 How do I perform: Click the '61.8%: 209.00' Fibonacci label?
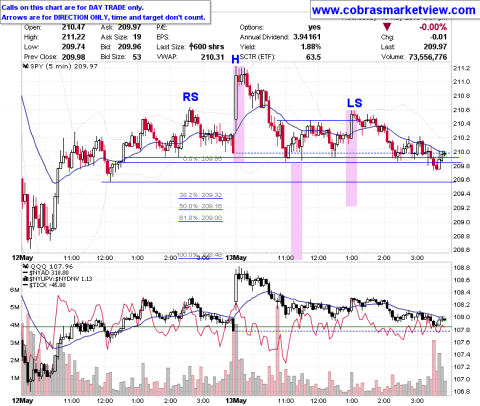pyautogui.click(x=200, y=218)
